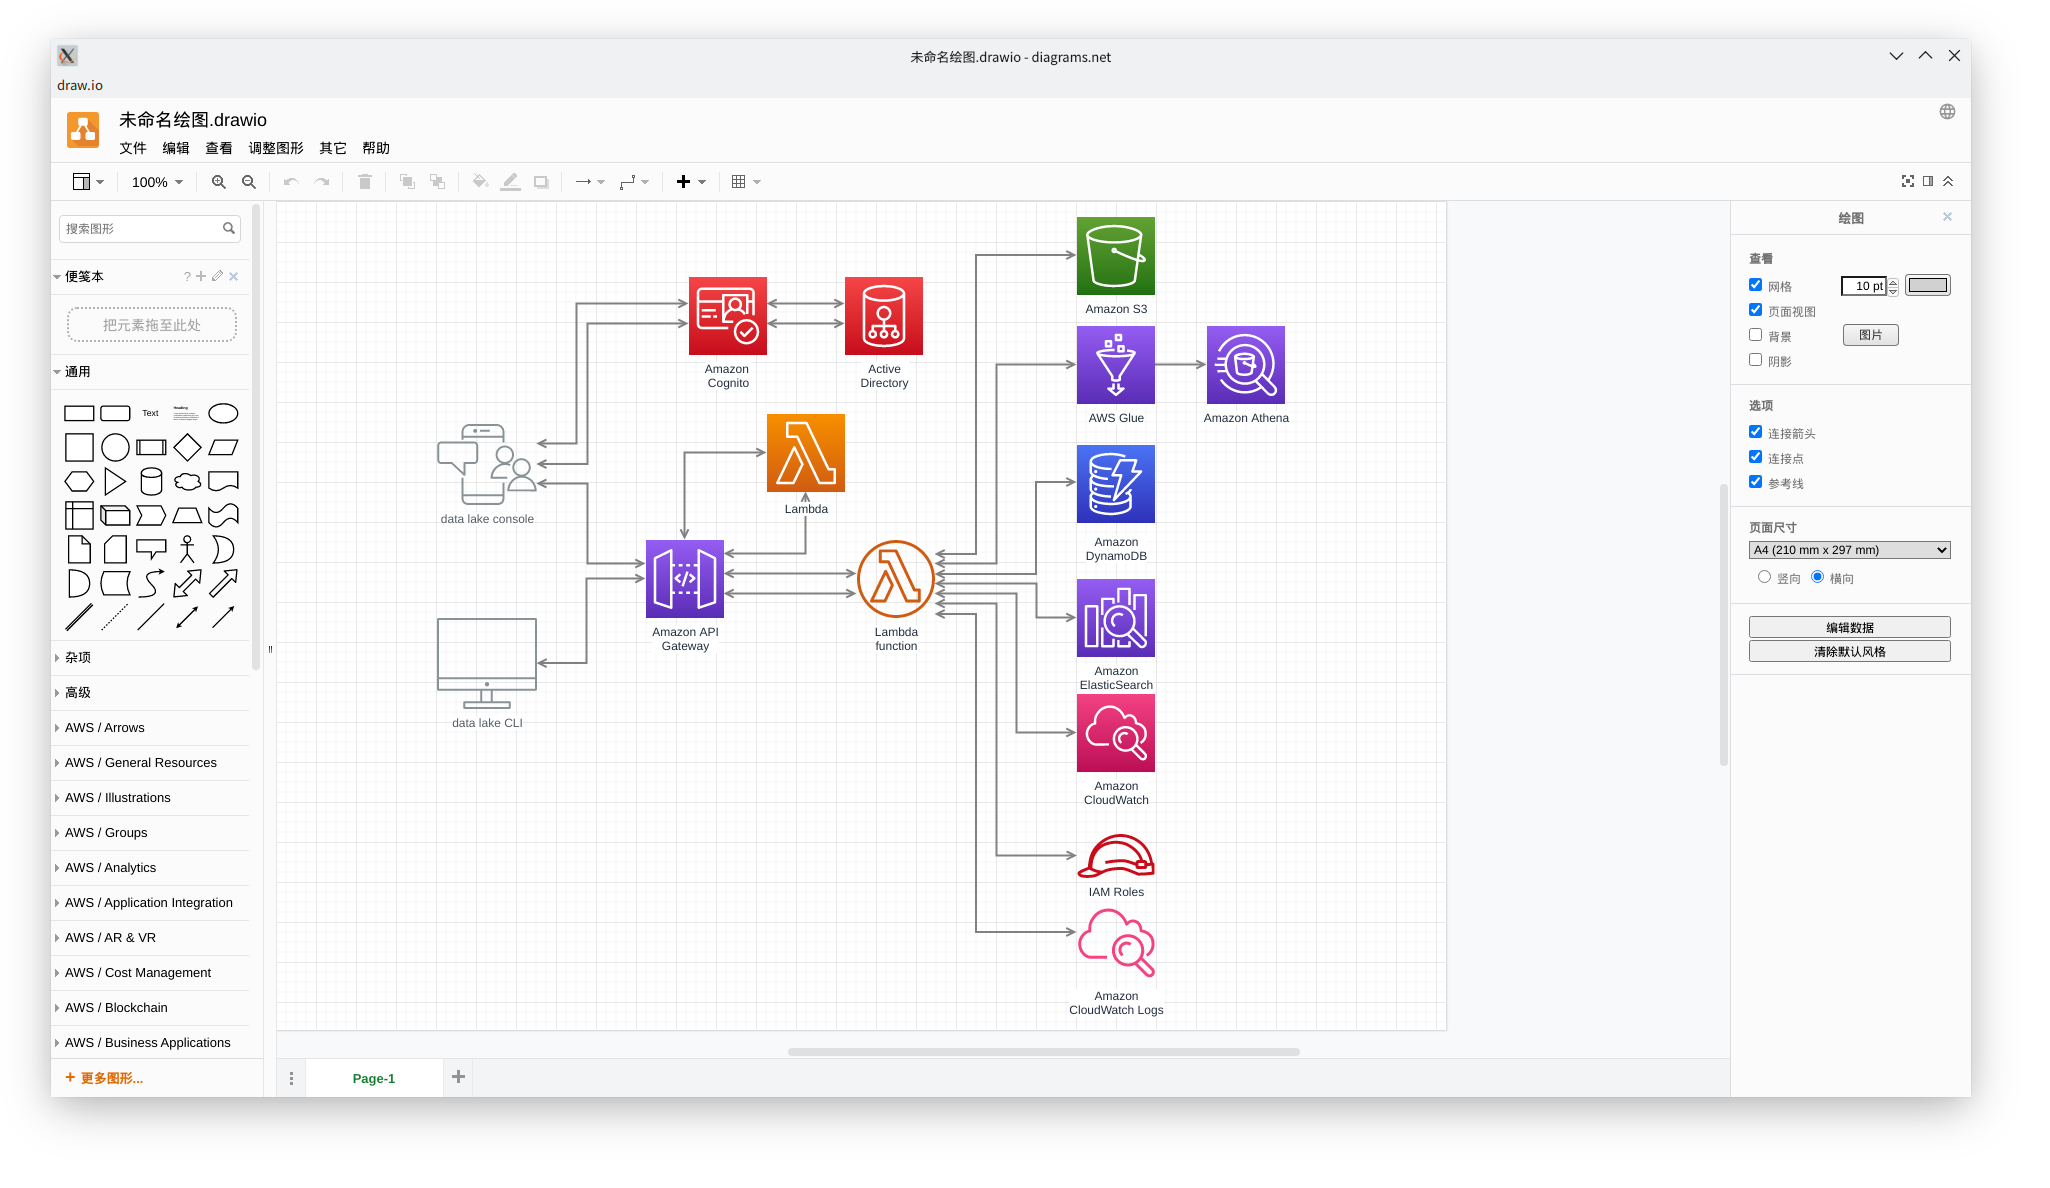Viewport: 2050px width, 1188px height.
Task: Select the AWS Glue icon on canvas
Action: [1115, 365]
